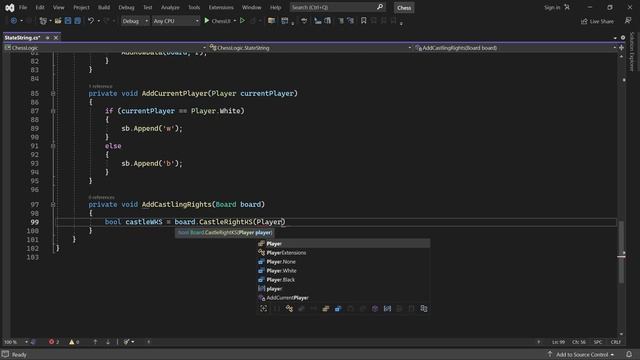The height and width of the screenshot is (360, 640).
Task: Click the New Project toolbar icon
Action: 43,20
